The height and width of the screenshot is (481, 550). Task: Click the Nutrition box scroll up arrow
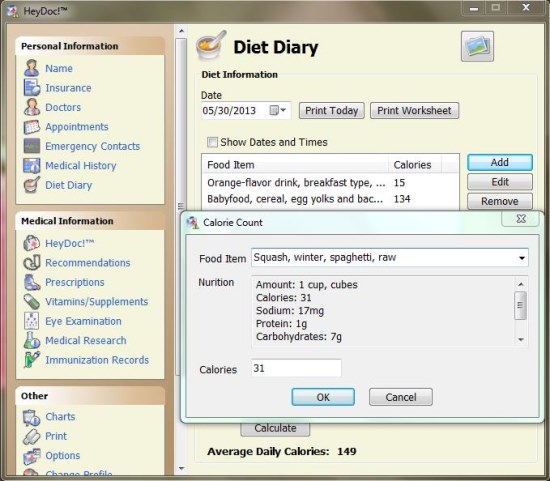521,284
